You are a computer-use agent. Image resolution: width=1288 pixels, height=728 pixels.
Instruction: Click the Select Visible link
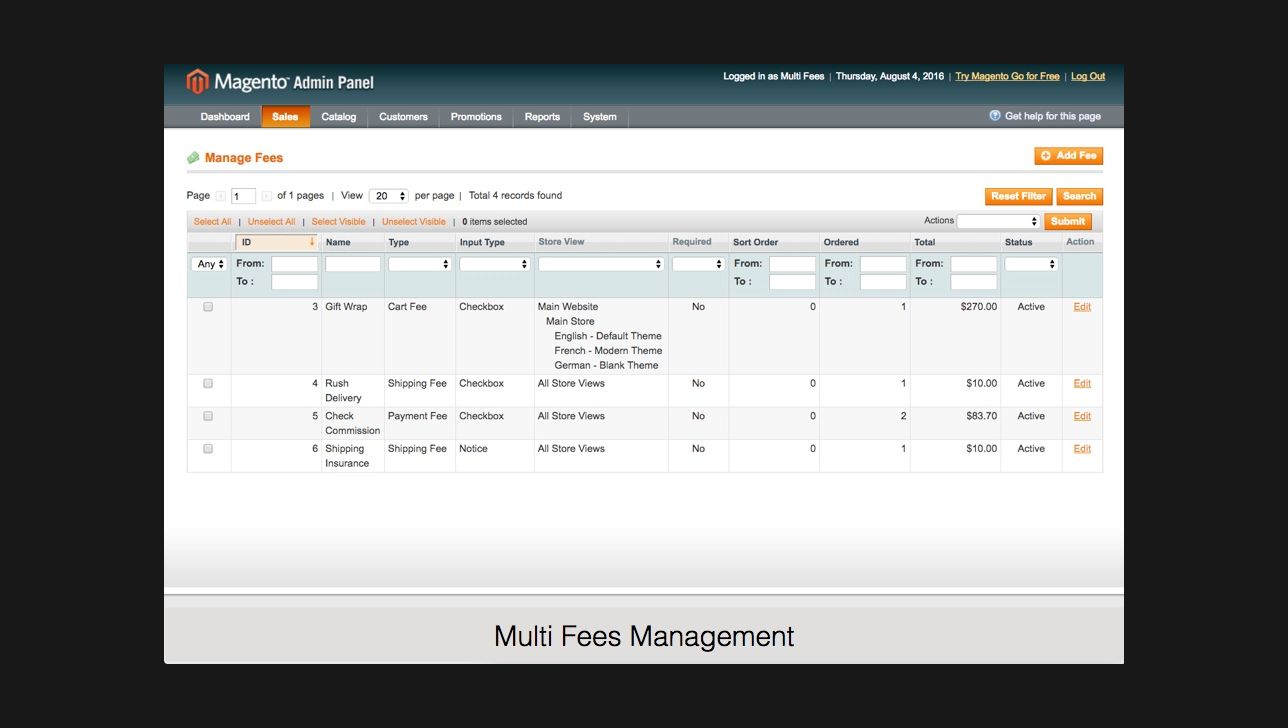(x=339, y=222)
